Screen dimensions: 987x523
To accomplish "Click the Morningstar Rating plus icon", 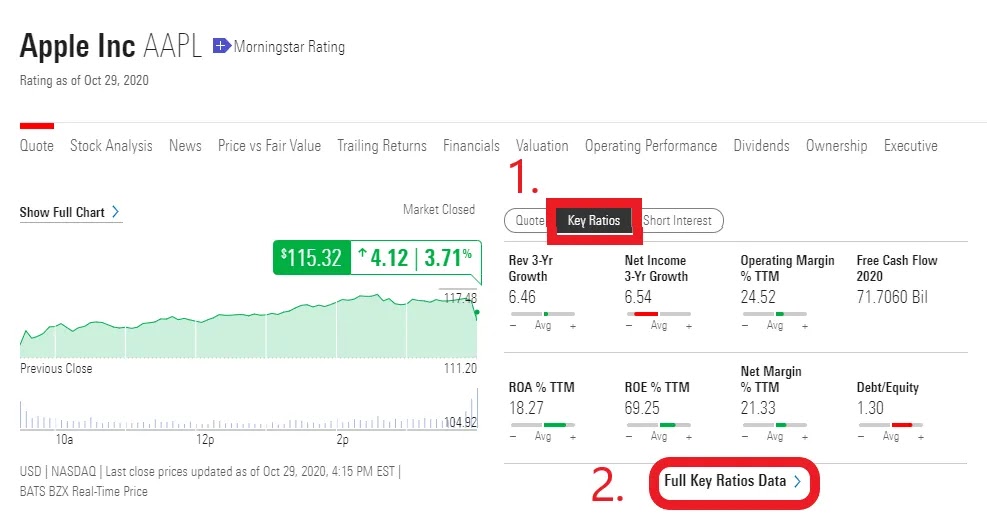I will [x=222, y=46].
